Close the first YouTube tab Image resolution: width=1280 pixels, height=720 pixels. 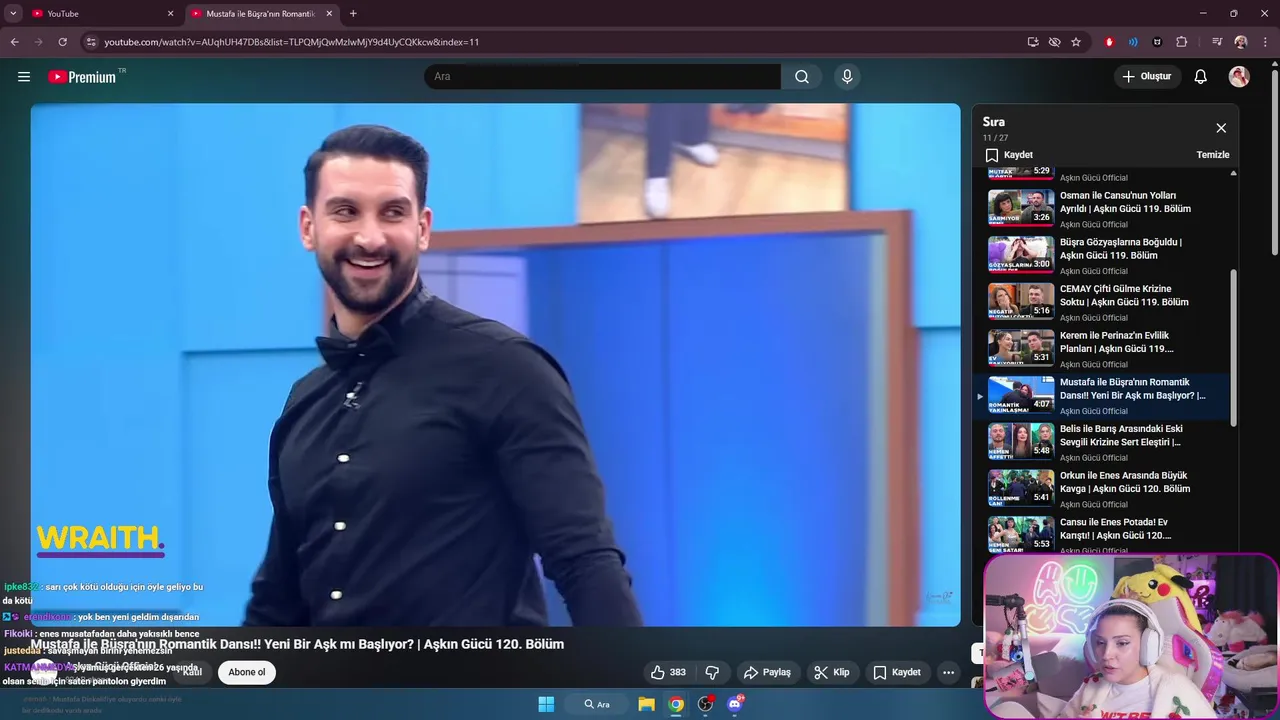[170, 14]
